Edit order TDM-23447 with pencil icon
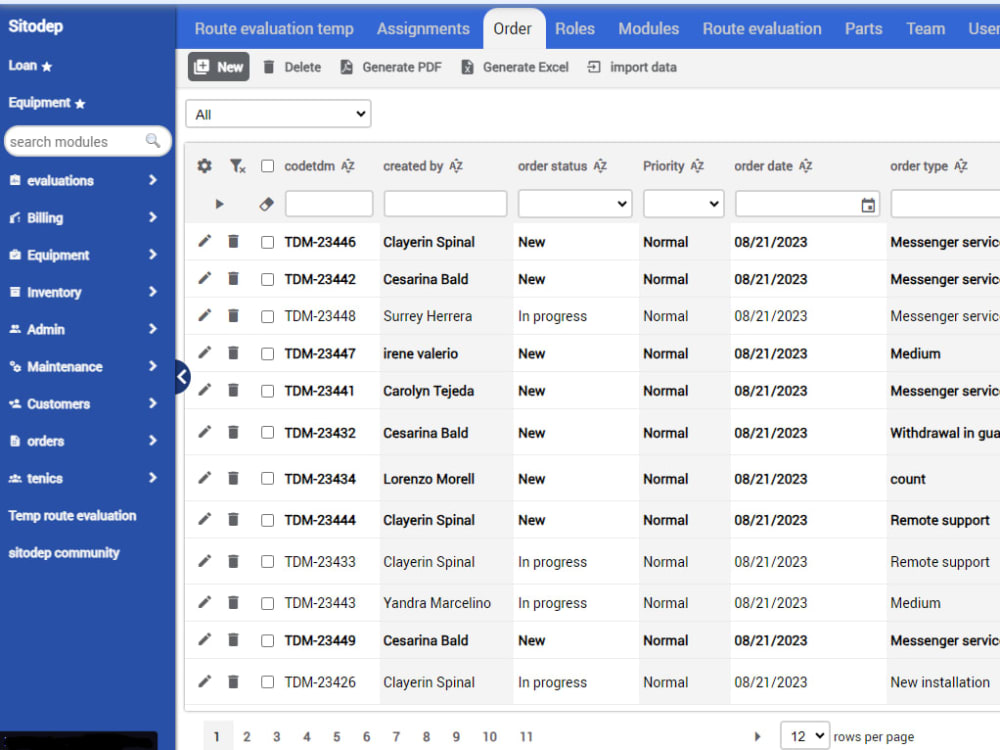The width and height of the screenshot is (1000, 750). 204,352
